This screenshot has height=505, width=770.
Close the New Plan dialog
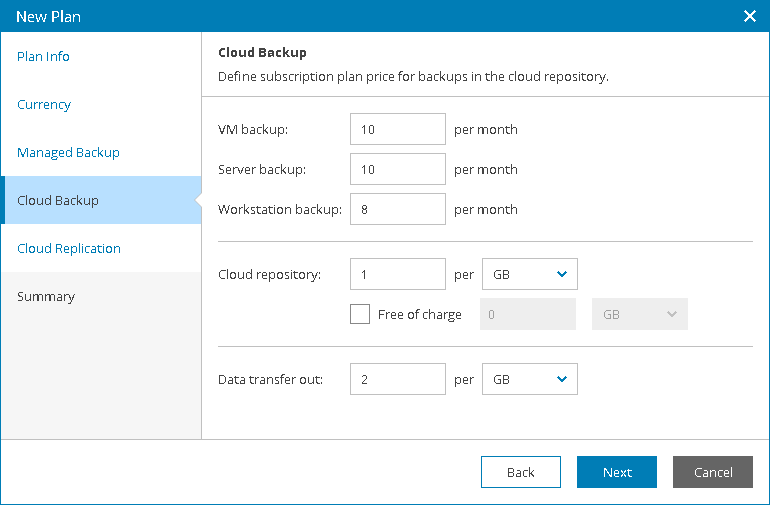pyautogui.click(x=749, y=16)
